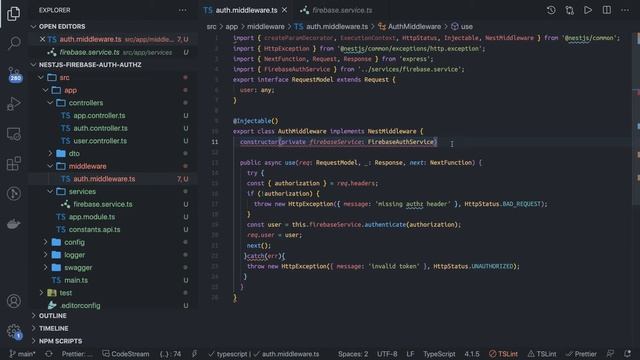The width and height of the screenshot is (640, 360).
Task: Open main.ts file
Action: coord(76,280)
